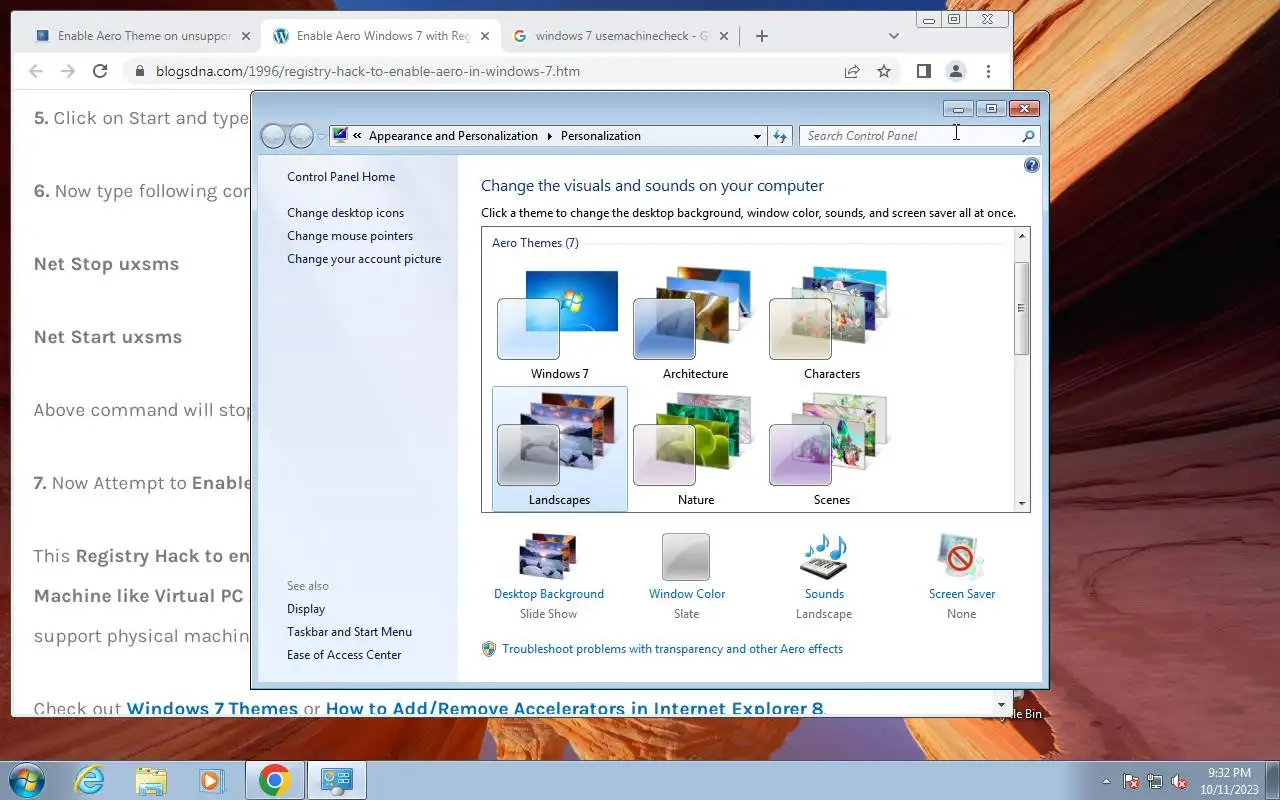
Task: Click the muted volume tray icon
Action: pyautogui.click(x=1179, y=781)
